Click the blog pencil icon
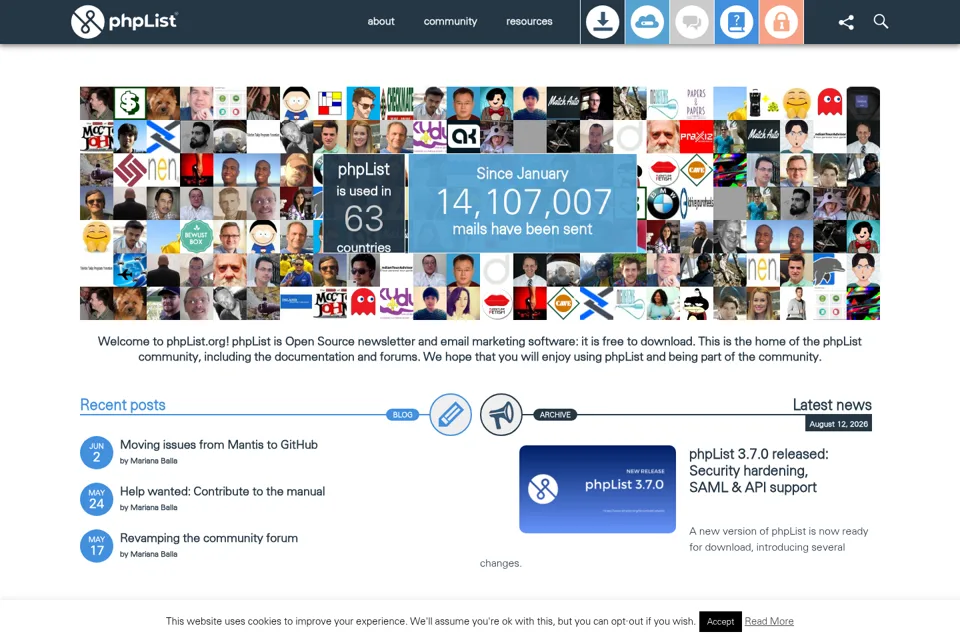Screen dimensions: 960x640 (x=451, y=415)
